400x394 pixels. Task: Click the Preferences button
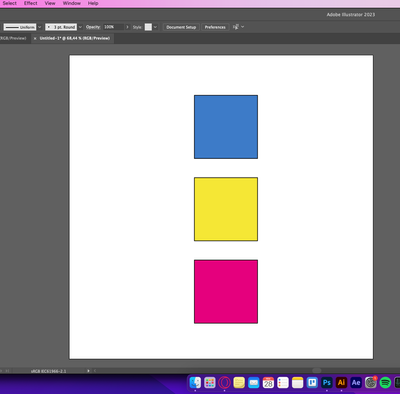click(215, 27)
